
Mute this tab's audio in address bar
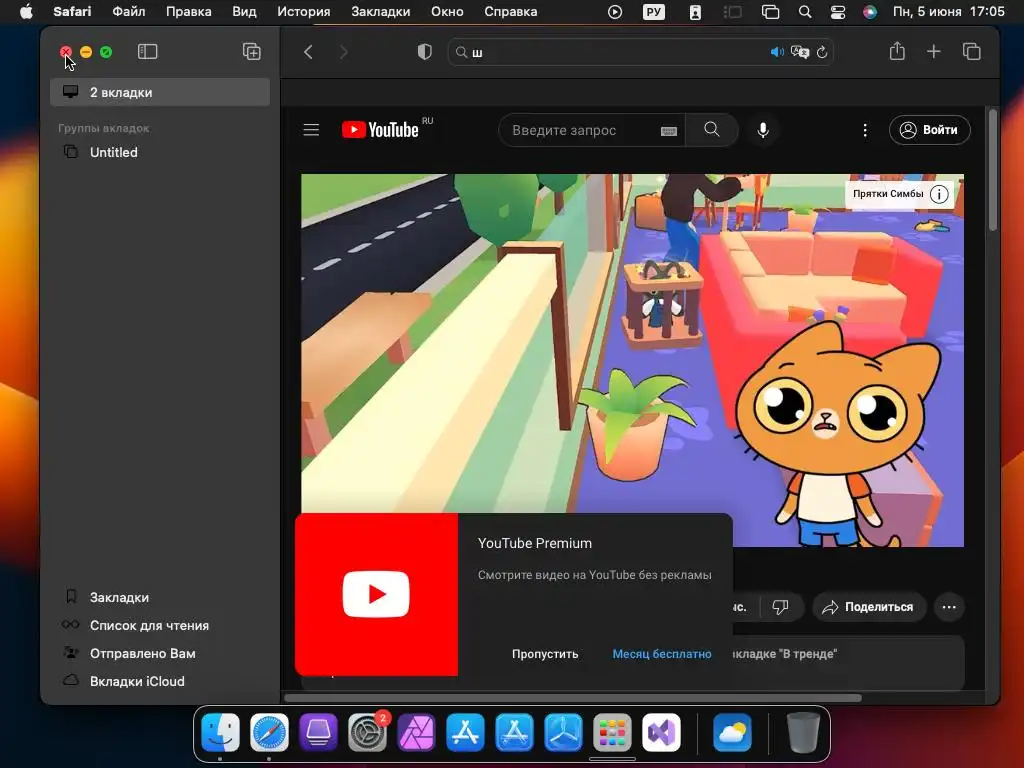click(x=777, y=52)
